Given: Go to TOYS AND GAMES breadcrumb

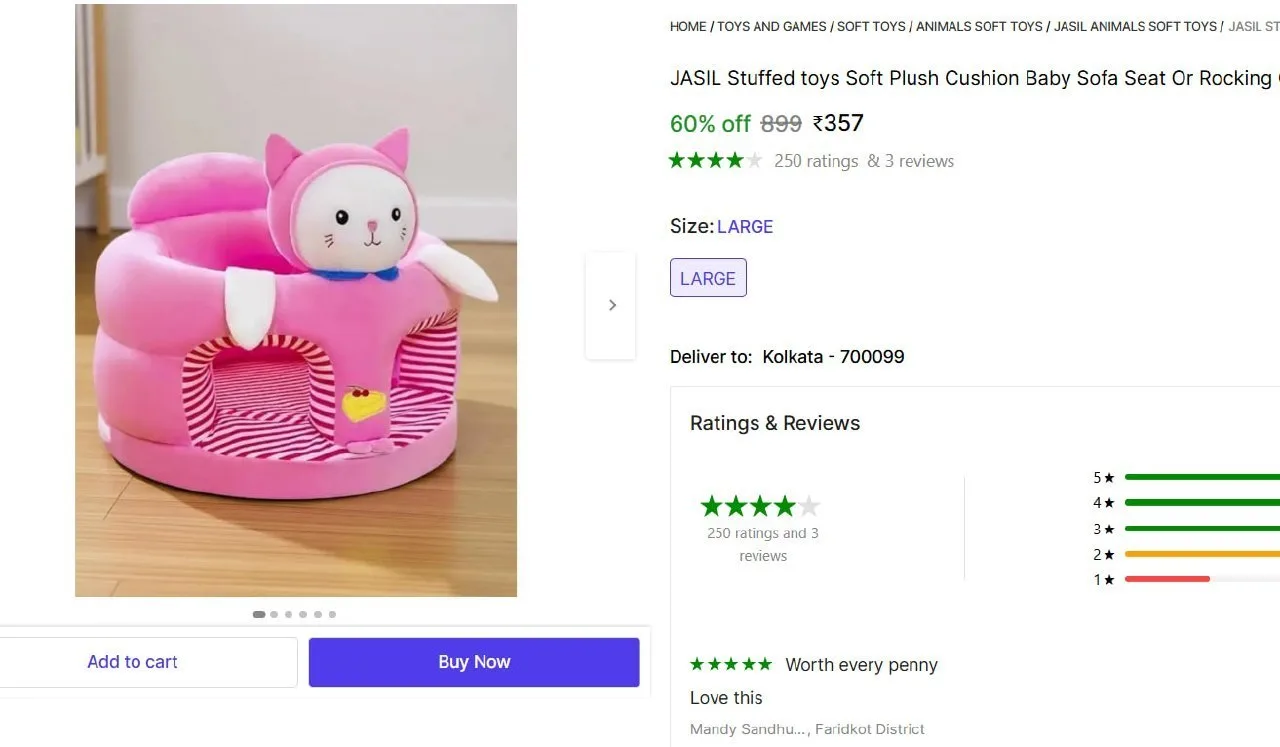Looking at the screenshot, I should click(x=771, y=27).
